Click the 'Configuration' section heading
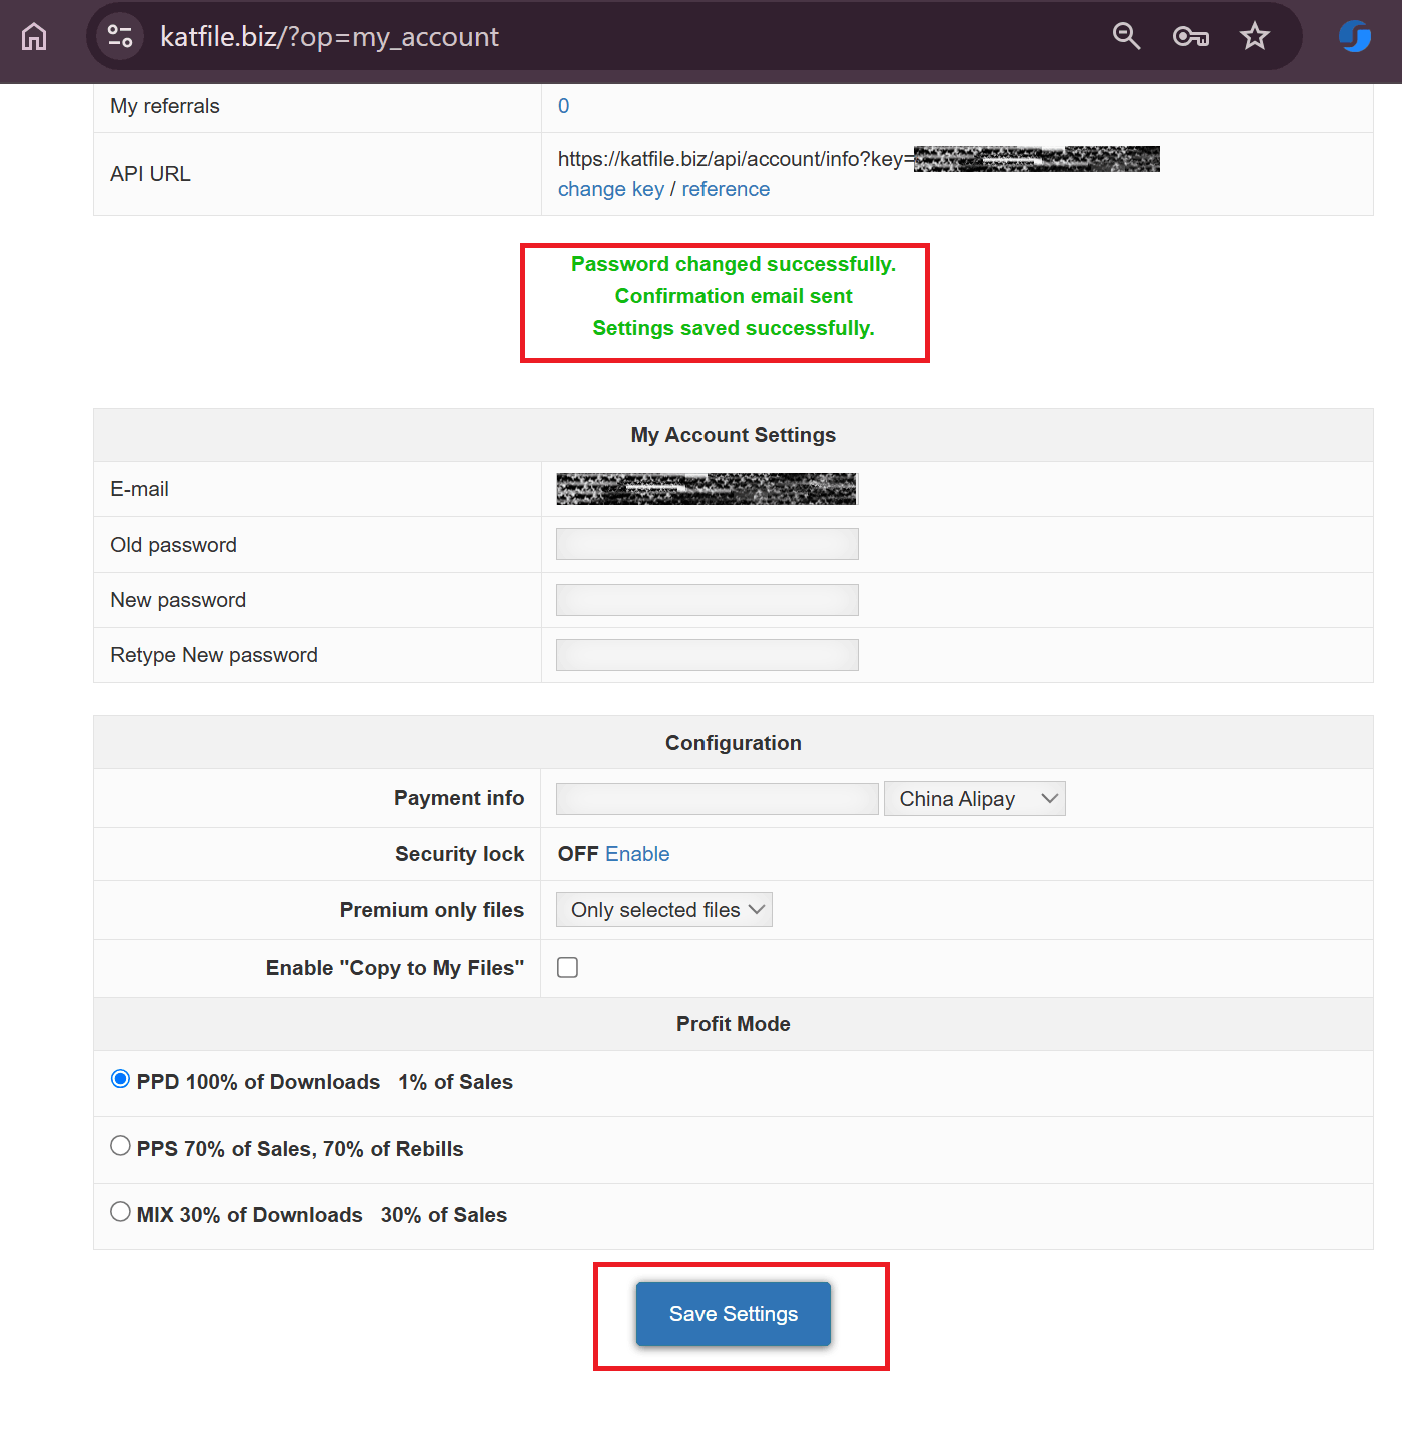The width and height of the screenshot is (1402, 1446). tap(733, 743)
